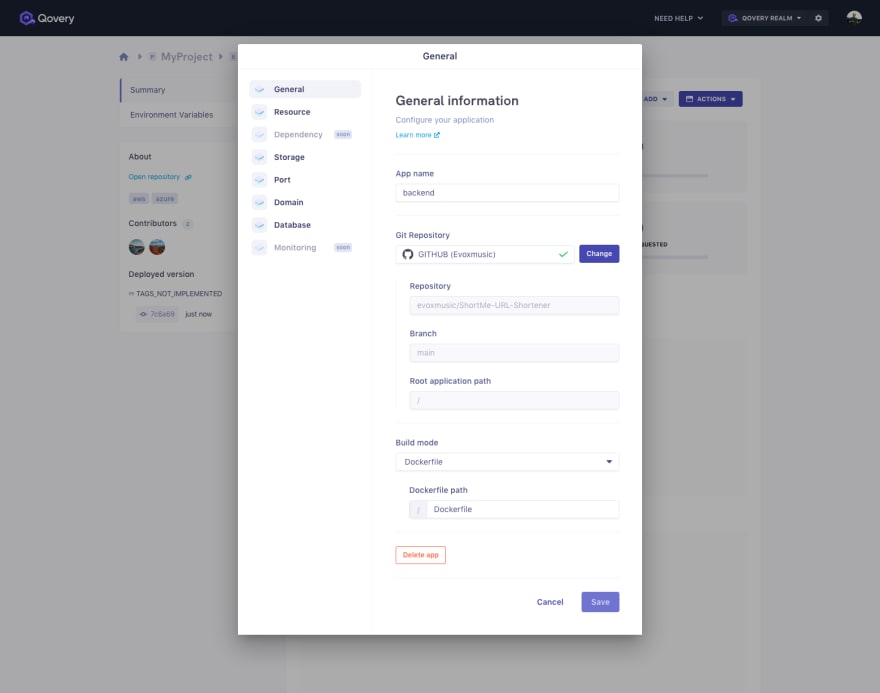Open the settings gear in the top bar
This screenshot has width=880, height=693.
[818, 18]
